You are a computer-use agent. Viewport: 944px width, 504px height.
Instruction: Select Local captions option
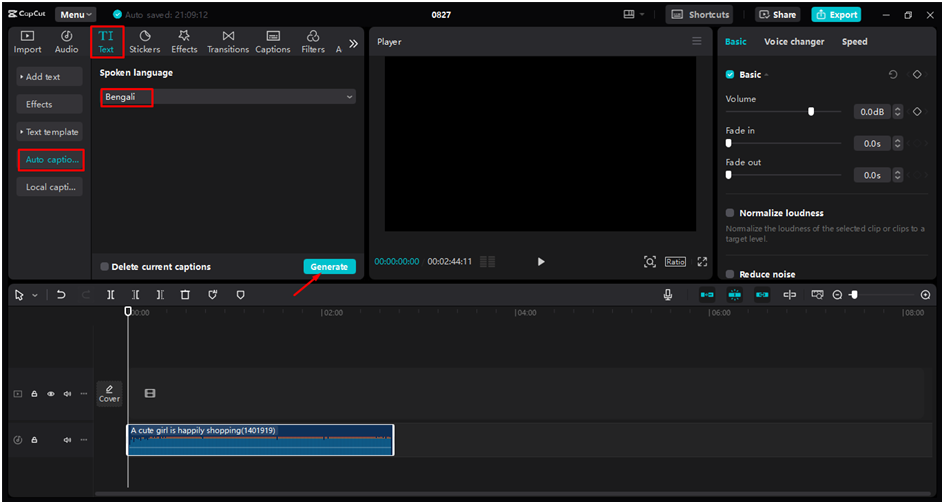tap(49, 187)
